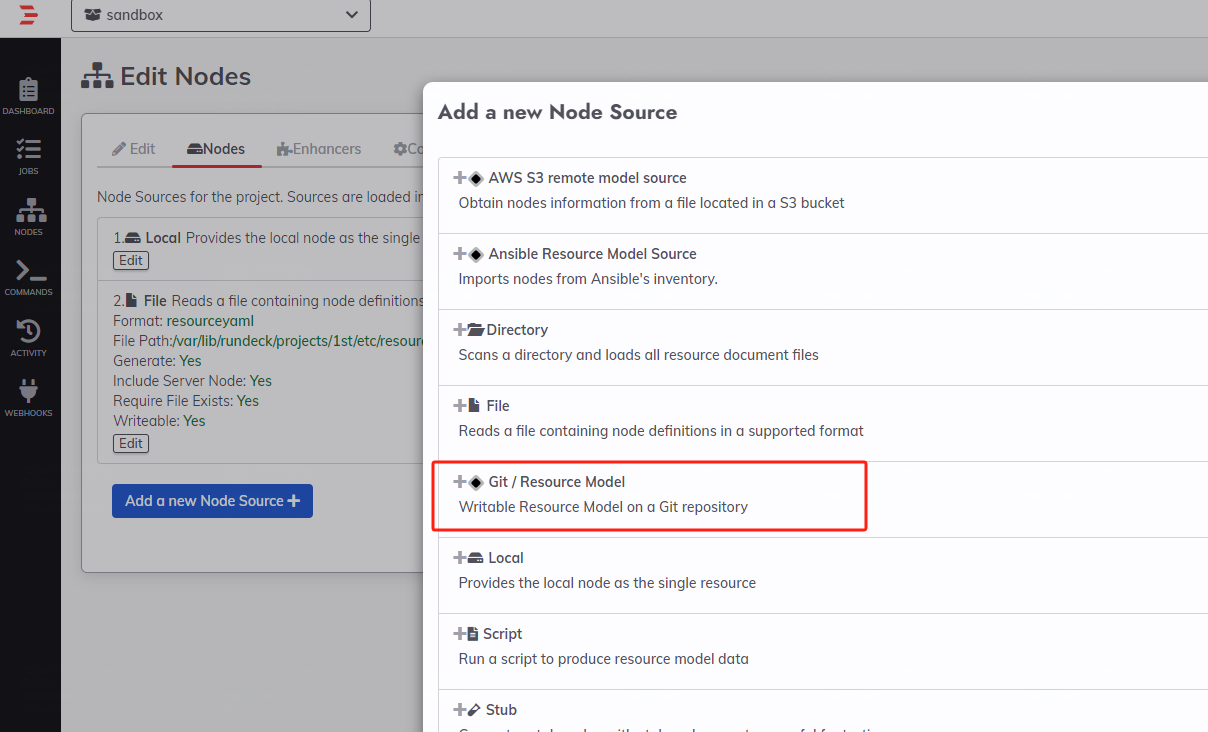Select Stub node source option

click(x=823, y=711)
